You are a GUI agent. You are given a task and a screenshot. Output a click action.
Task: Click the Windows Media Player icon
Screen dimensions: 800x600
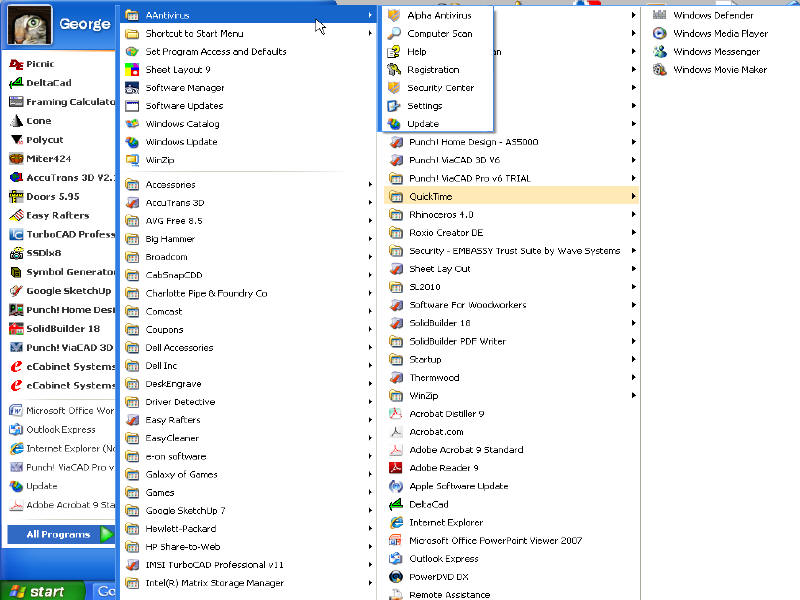pos(660,33)
